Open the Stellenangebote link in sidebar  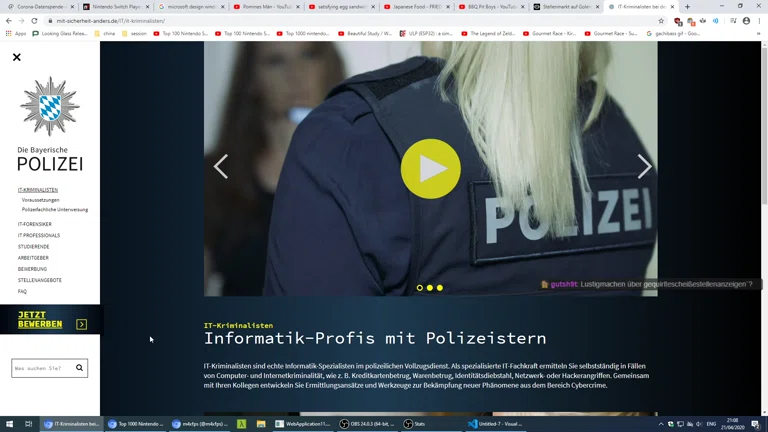tap(40, 280)
